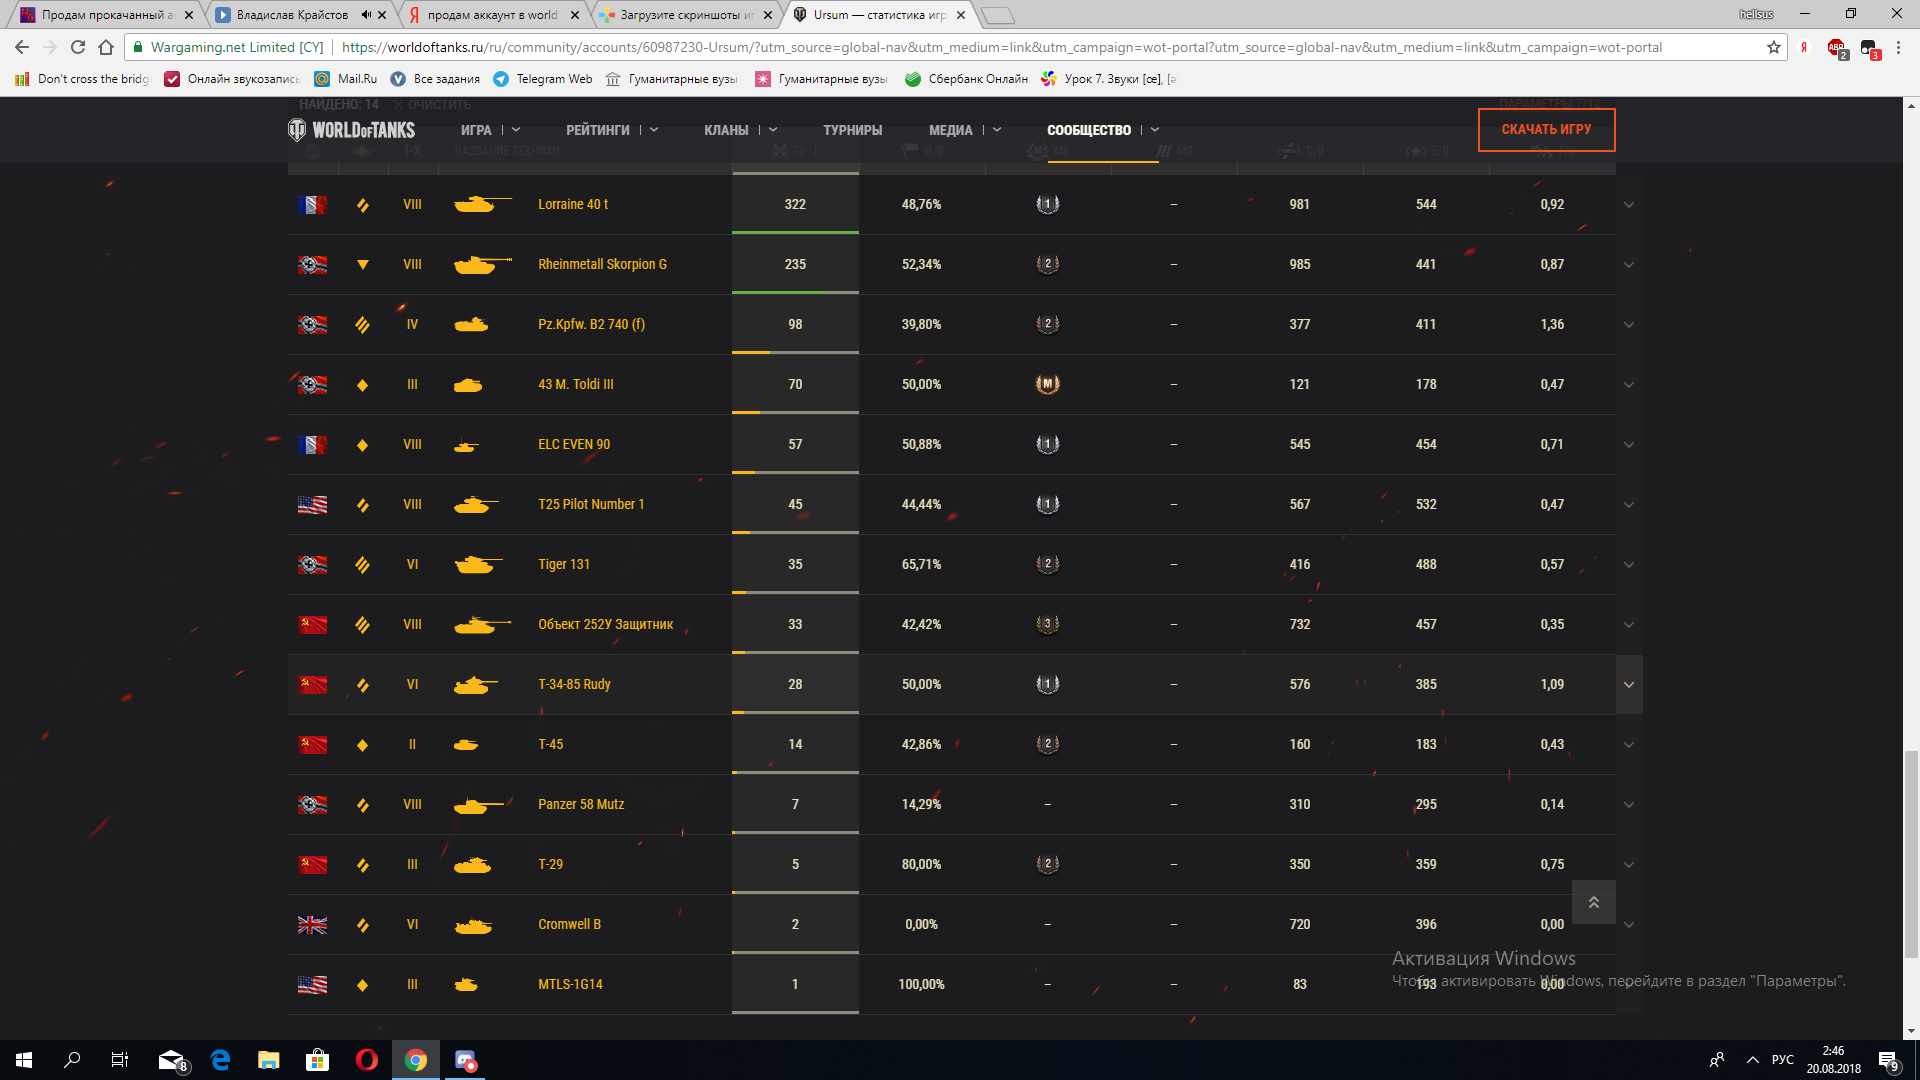Open File Explorer from taskbar
Image resolution: width=1920 pixels, height=1080 pixels.
(269, 1060)
